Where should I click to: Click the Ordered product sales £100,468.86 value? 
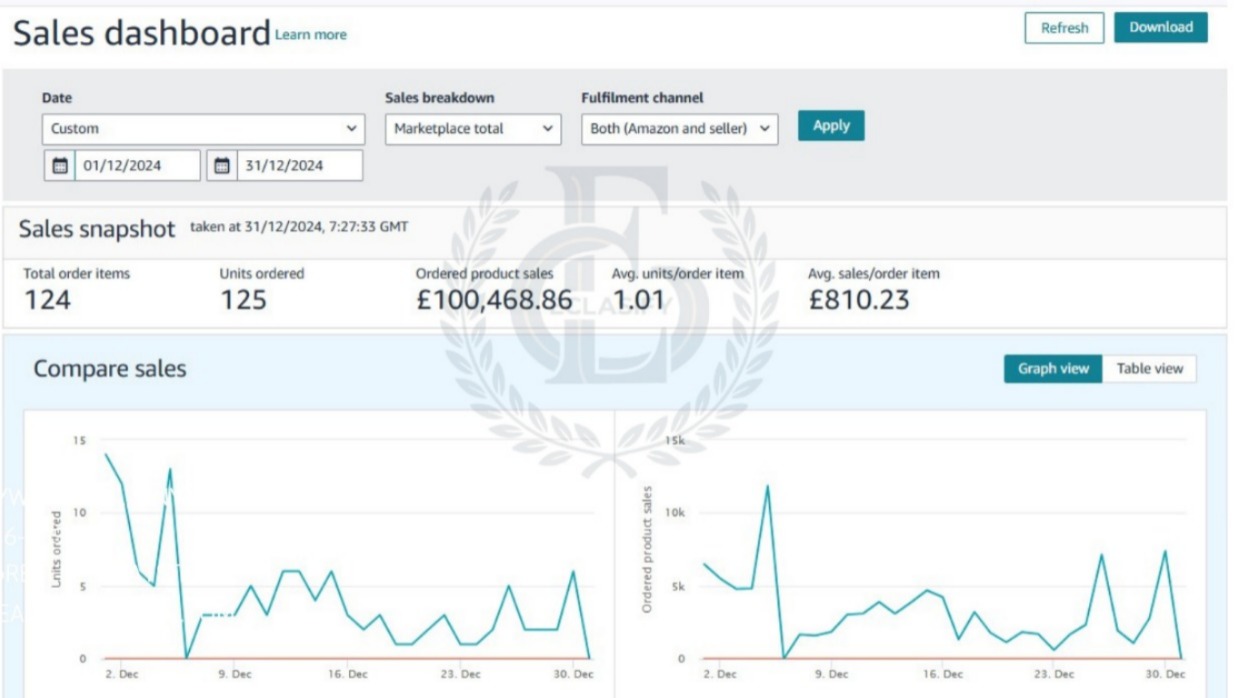(494, 300)
